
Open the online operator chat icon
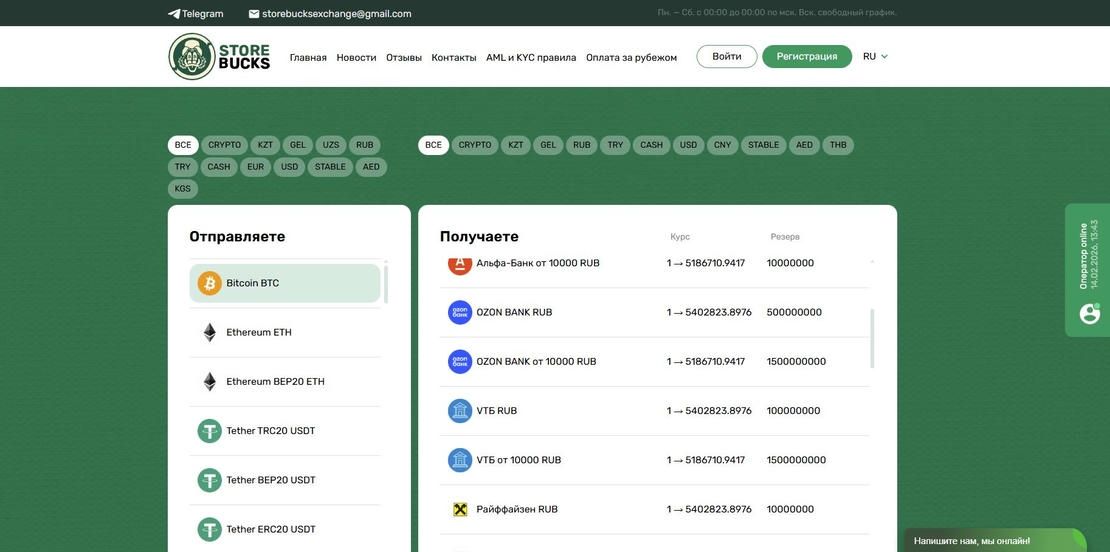1090,314
